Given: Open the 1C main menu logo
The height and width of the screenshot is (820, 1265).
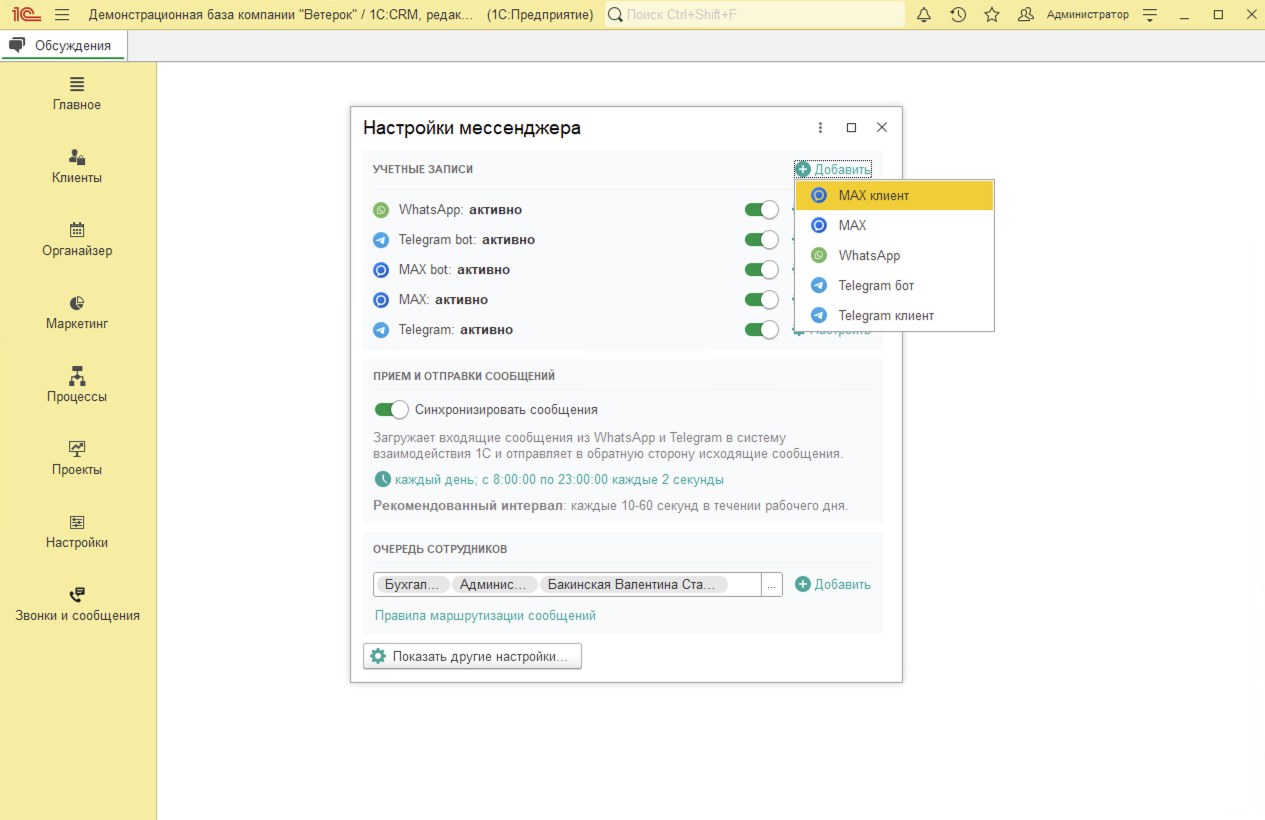Looking at the screenshot, I should point(26,15).
